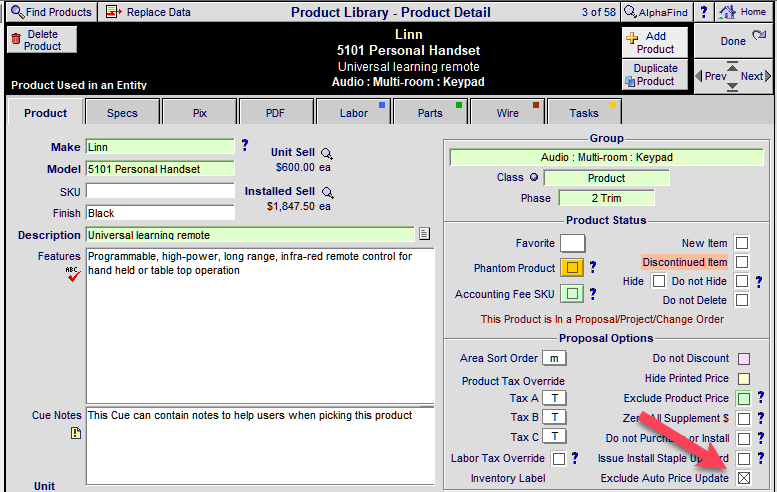Open AlphaFind search

[x=656, y=12]
